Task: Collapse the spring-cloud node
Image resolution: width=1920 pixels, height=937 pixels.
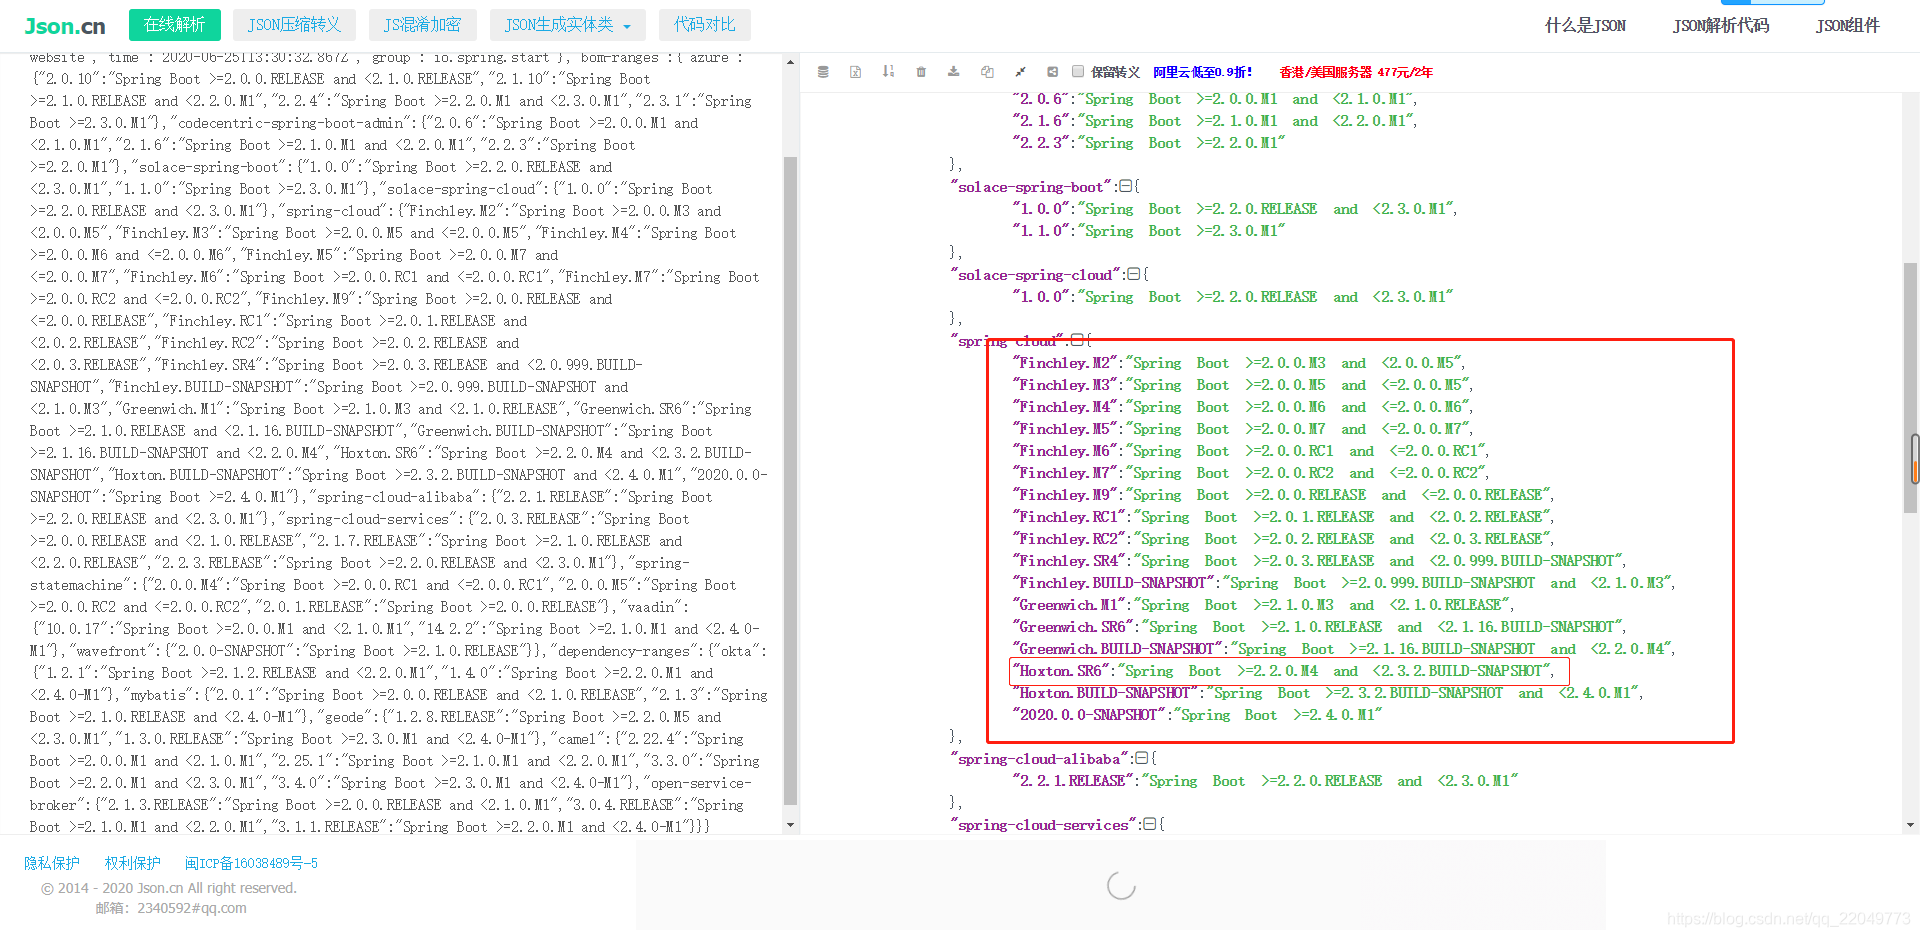Action: 1076,341
